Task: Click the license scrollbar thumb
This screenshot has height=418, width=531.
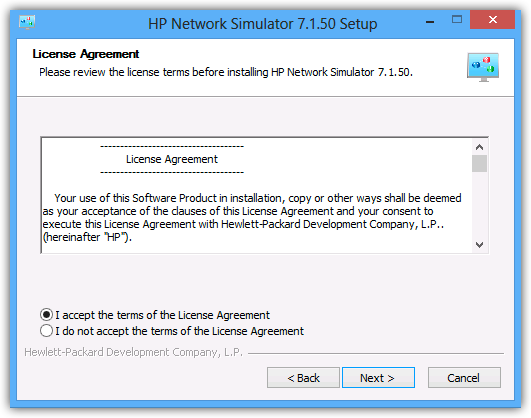Action: [479, 164]
